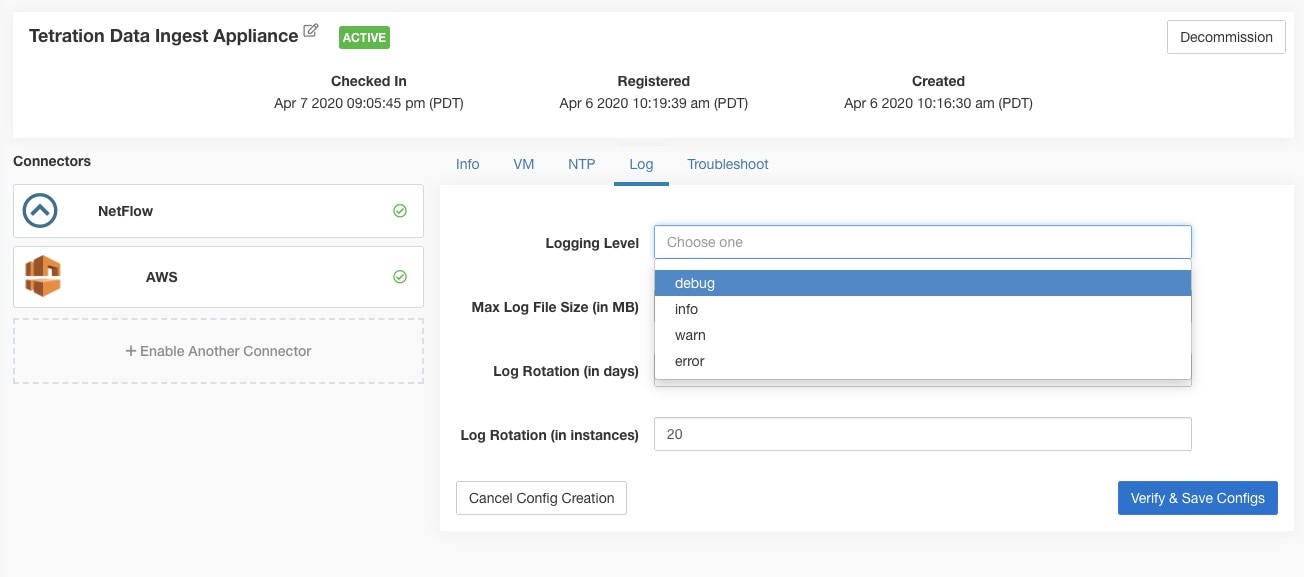Click the Logging Level label
This screenshot has height=577, width=1304.
click(x=592, y=243)
